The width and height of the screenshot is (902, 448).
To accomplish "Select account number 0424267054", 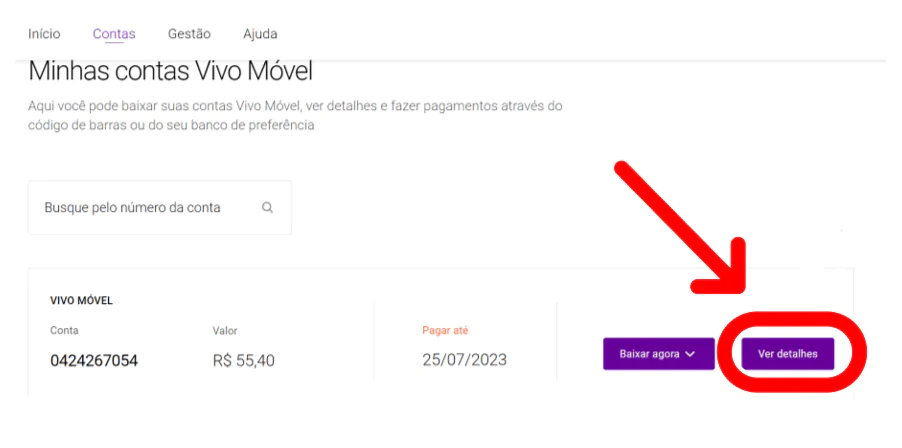I will pos(94,360).
